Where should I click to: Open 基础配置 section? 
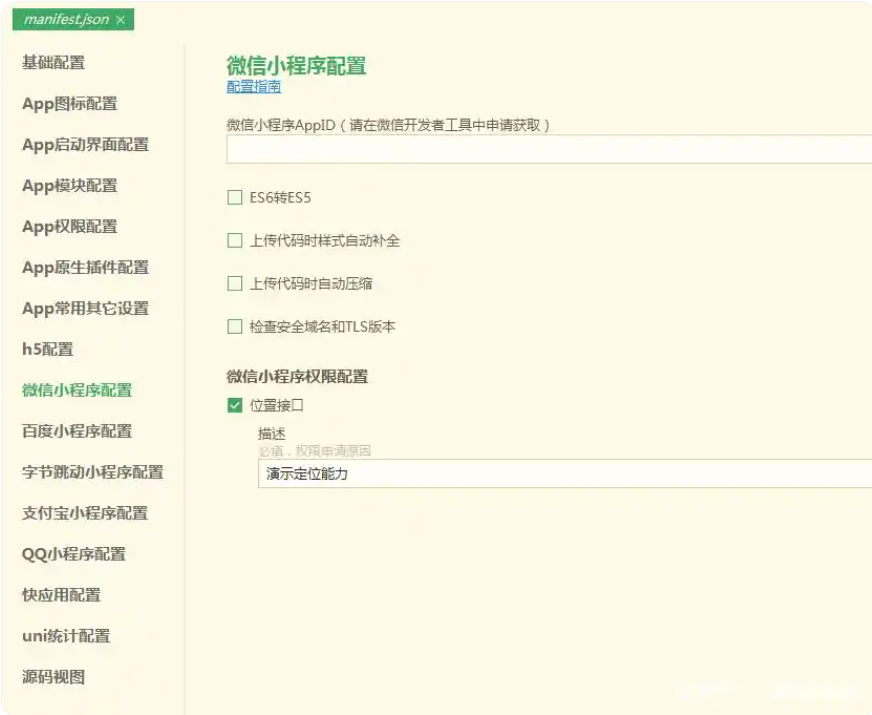pos(53,62)
